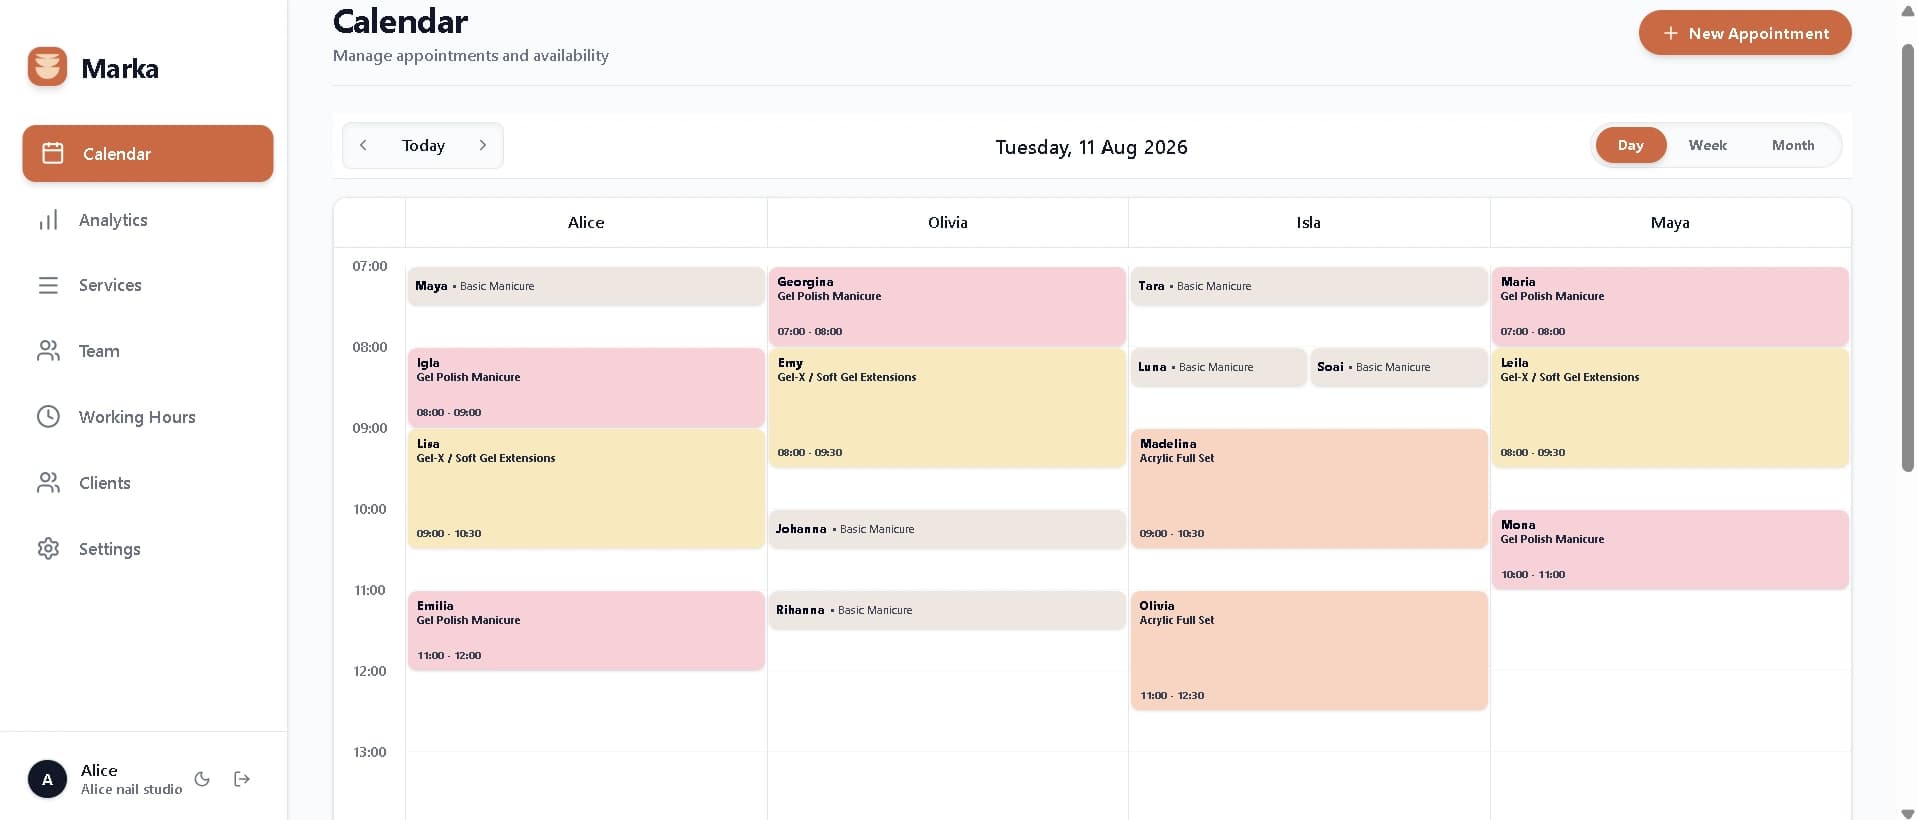Open Team from the sidebar
This screenshot has width=1918, height=820.
[x=148, y=351]
